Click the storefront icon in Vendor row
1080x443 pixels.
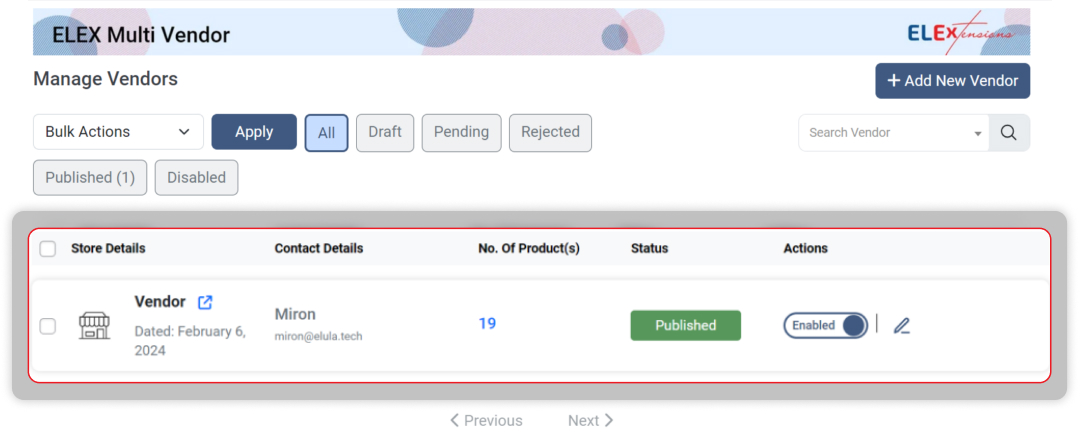[94, 325]
